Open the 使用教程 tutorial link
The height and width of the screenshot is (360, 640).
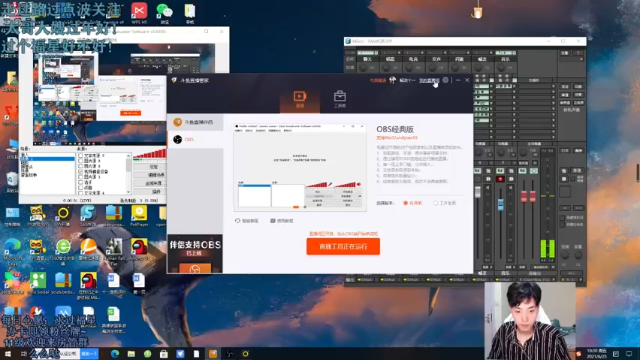click(x=282, y=221)
